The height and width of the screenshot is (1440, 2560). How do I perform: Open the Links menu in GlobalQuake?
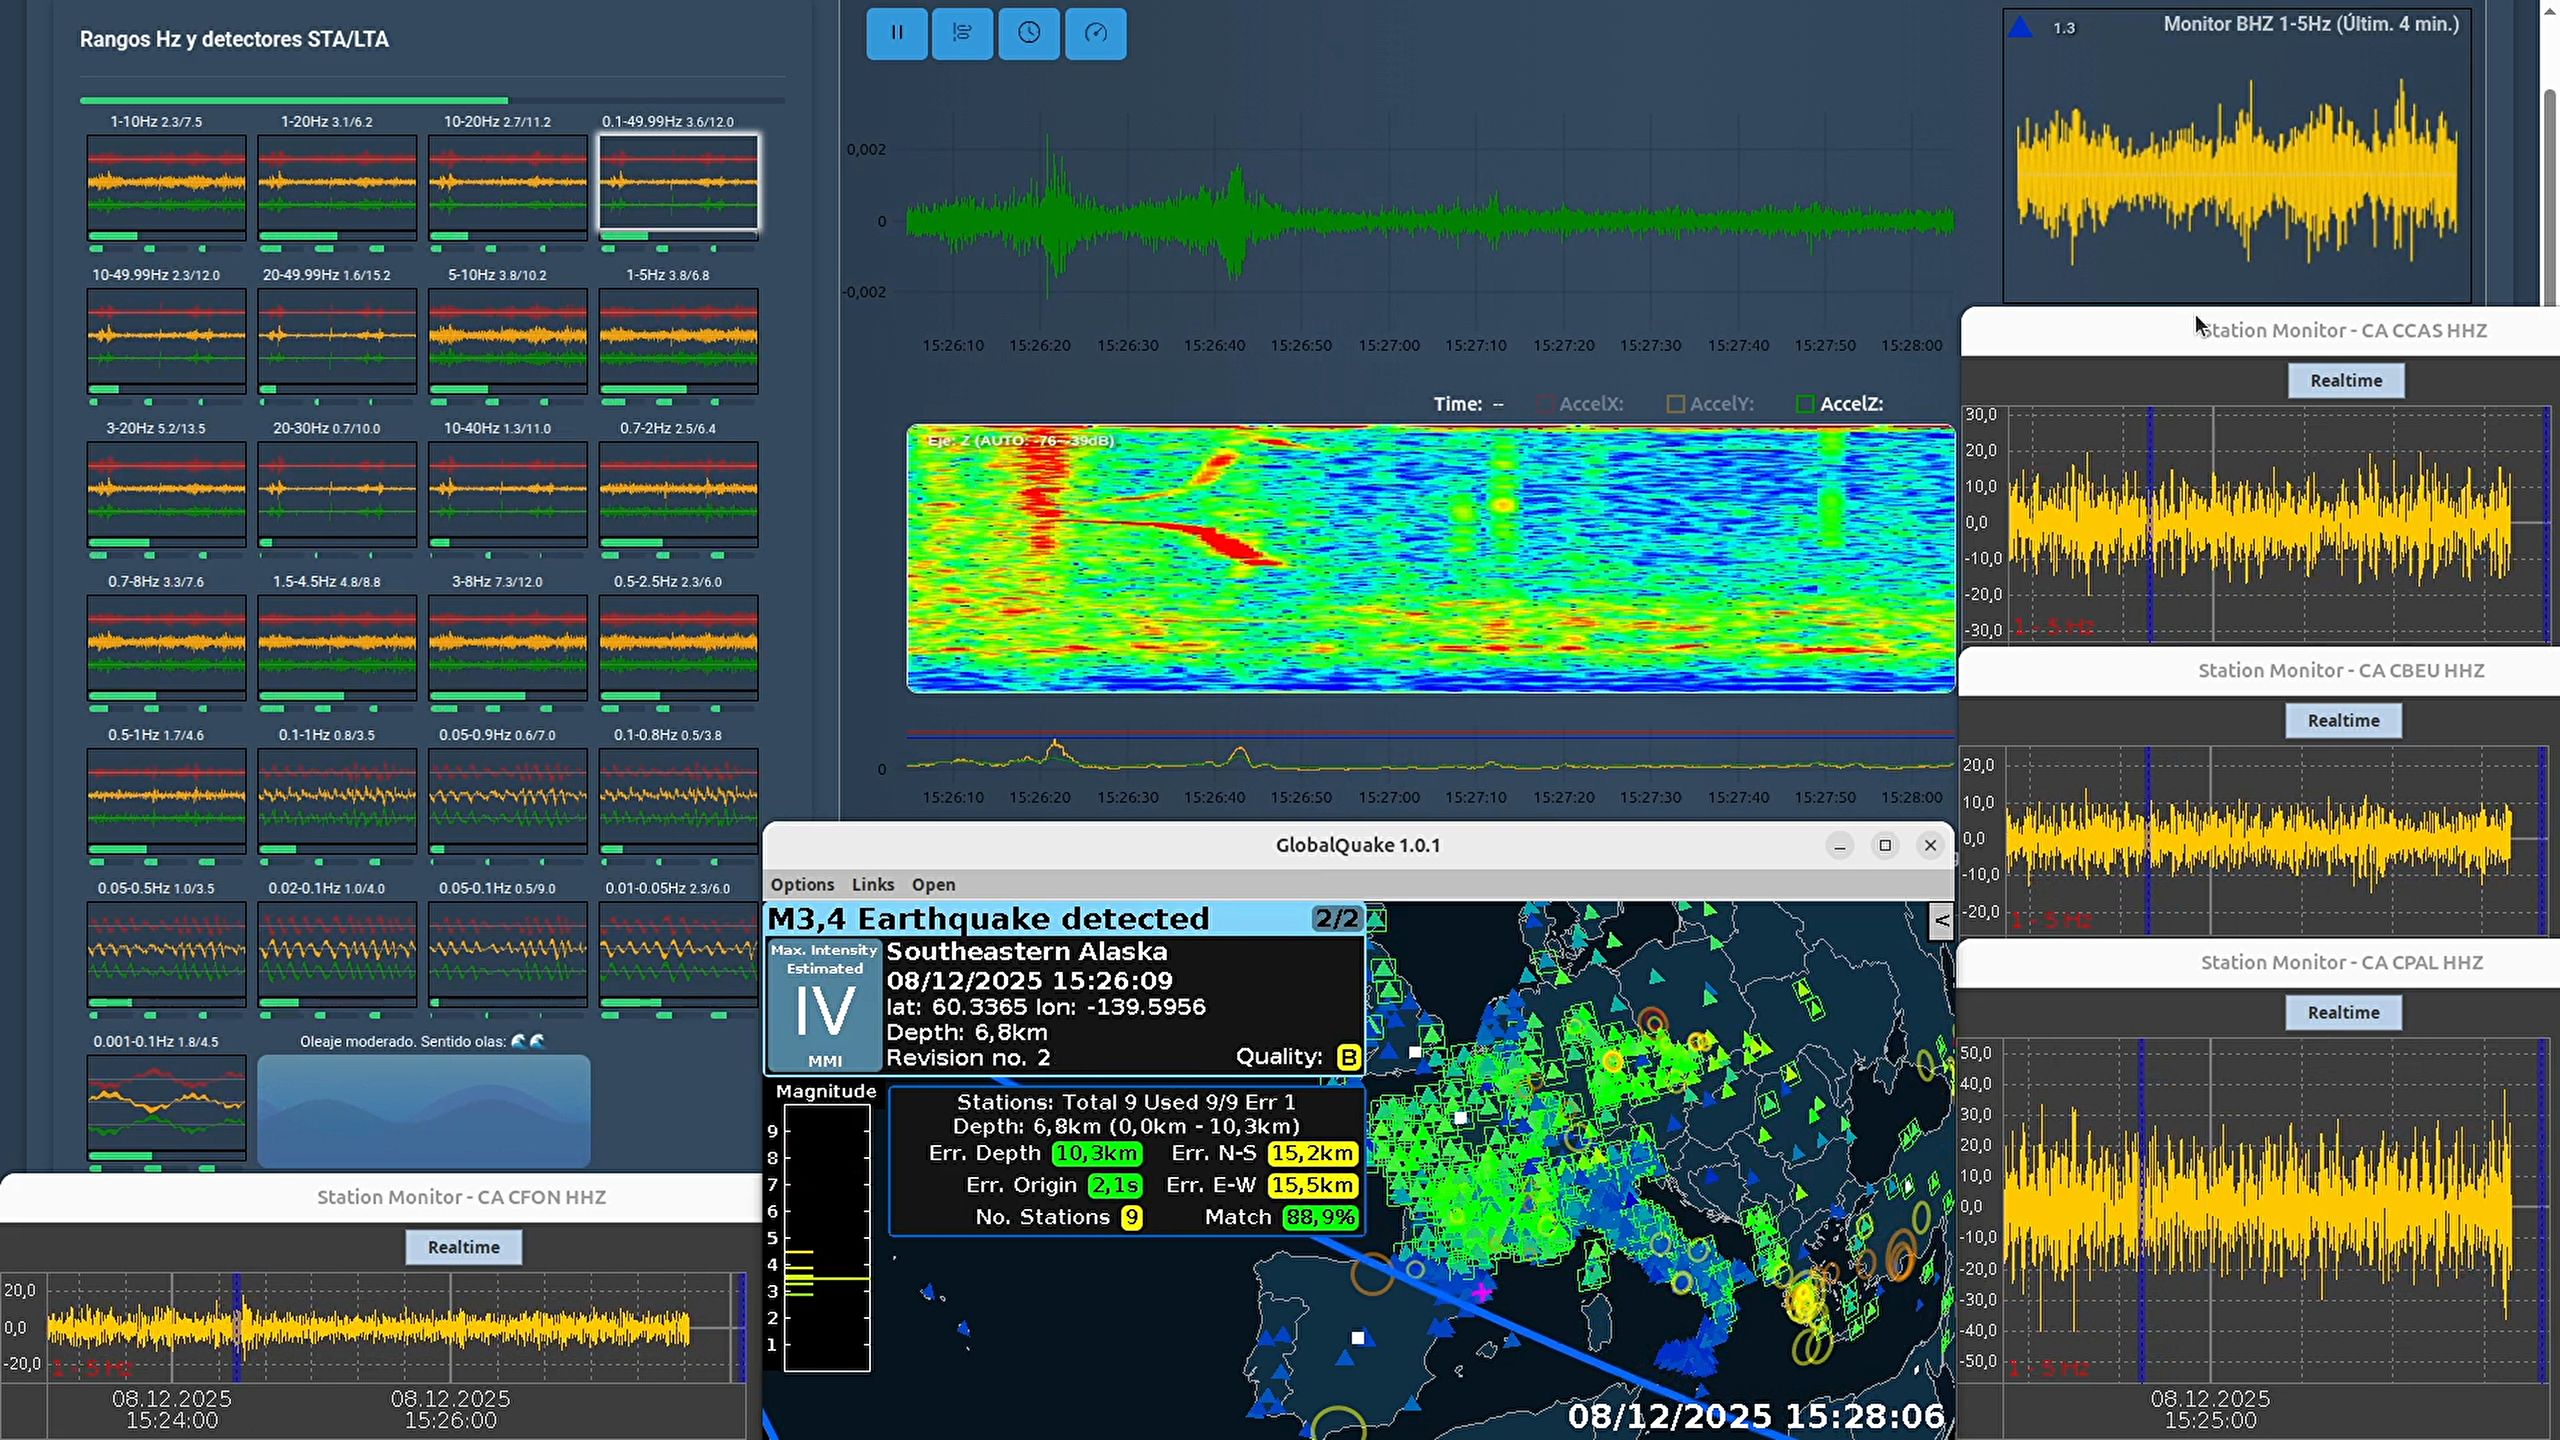pyautogui.click(x=872, y=885)
